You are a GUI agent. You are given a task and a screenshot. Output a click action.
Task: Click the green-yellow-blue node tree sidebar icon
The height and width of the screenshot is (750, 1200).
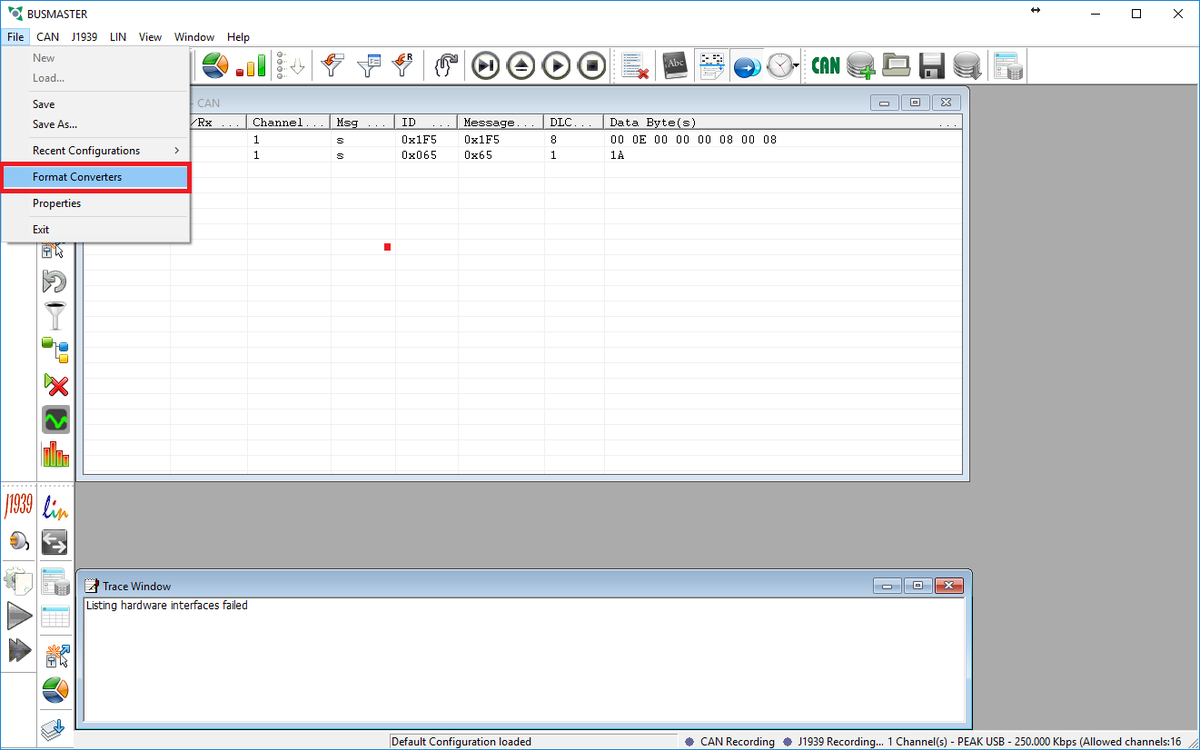click(55, 350)
